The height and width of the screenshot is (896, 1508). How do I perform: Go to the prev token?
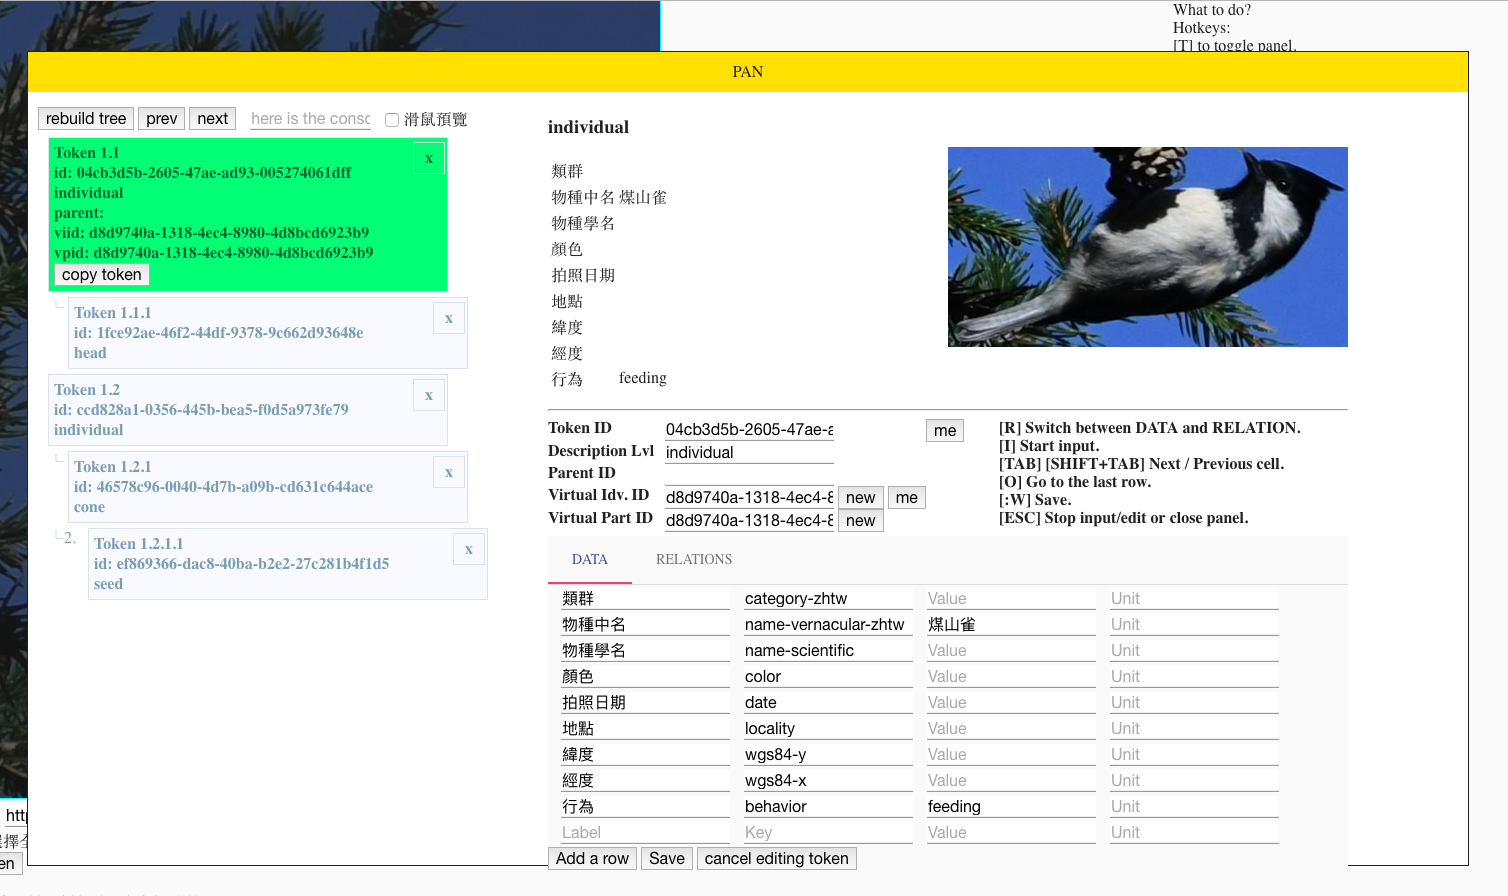point(161,118)
